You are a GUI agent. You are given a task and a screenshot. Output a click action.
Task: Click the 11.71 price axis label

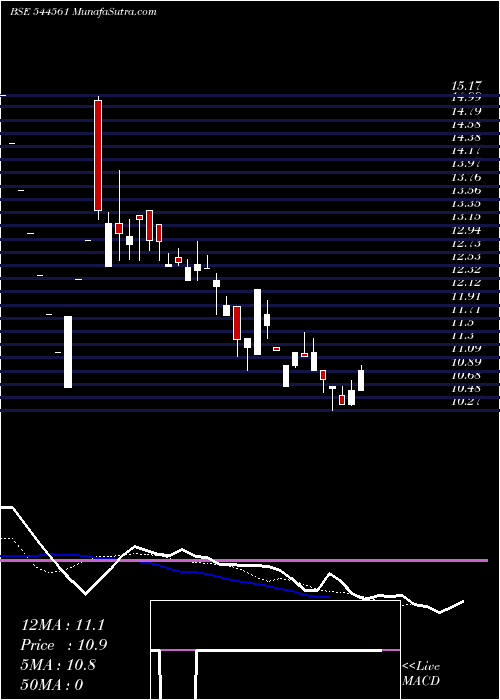coord(466,309)
